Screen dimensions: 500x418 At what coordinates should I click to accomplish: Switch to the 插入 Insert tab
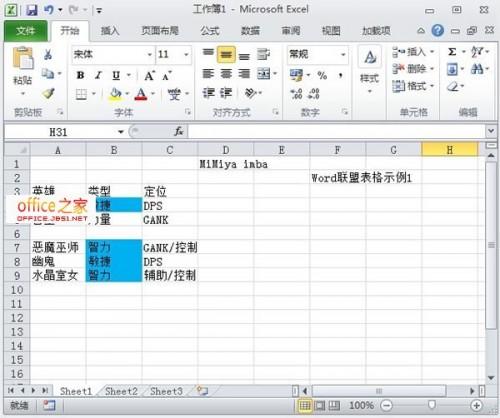coord(110,31)
